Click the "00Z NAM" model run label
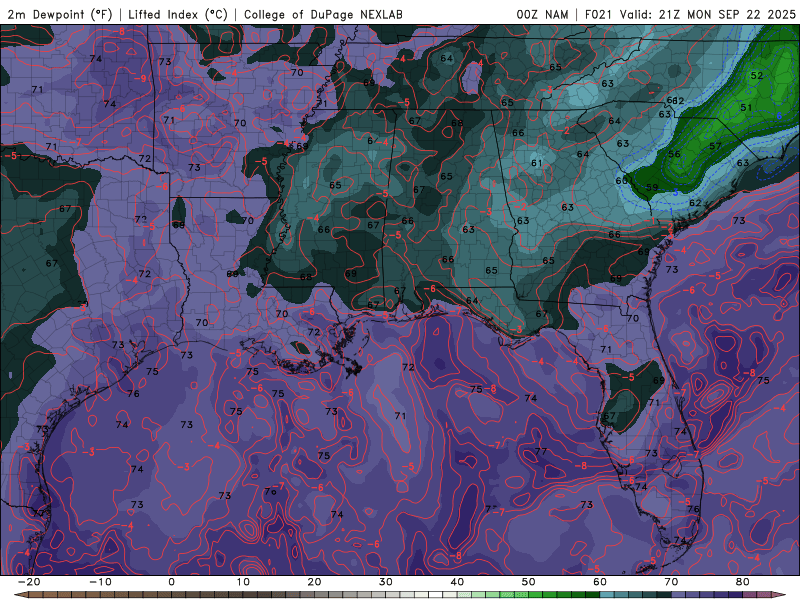Viewport: 800px width, 600px height. click(542, 14)
